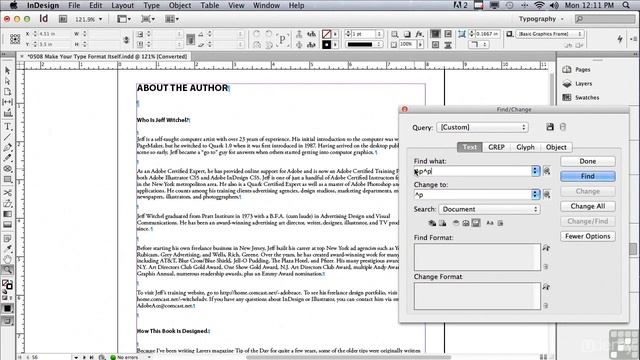Image resolution: width=640 pixels, height=360 pixels.
Task: Toggle Include Locked Layers search option
Action: click(x=432, y=223)
